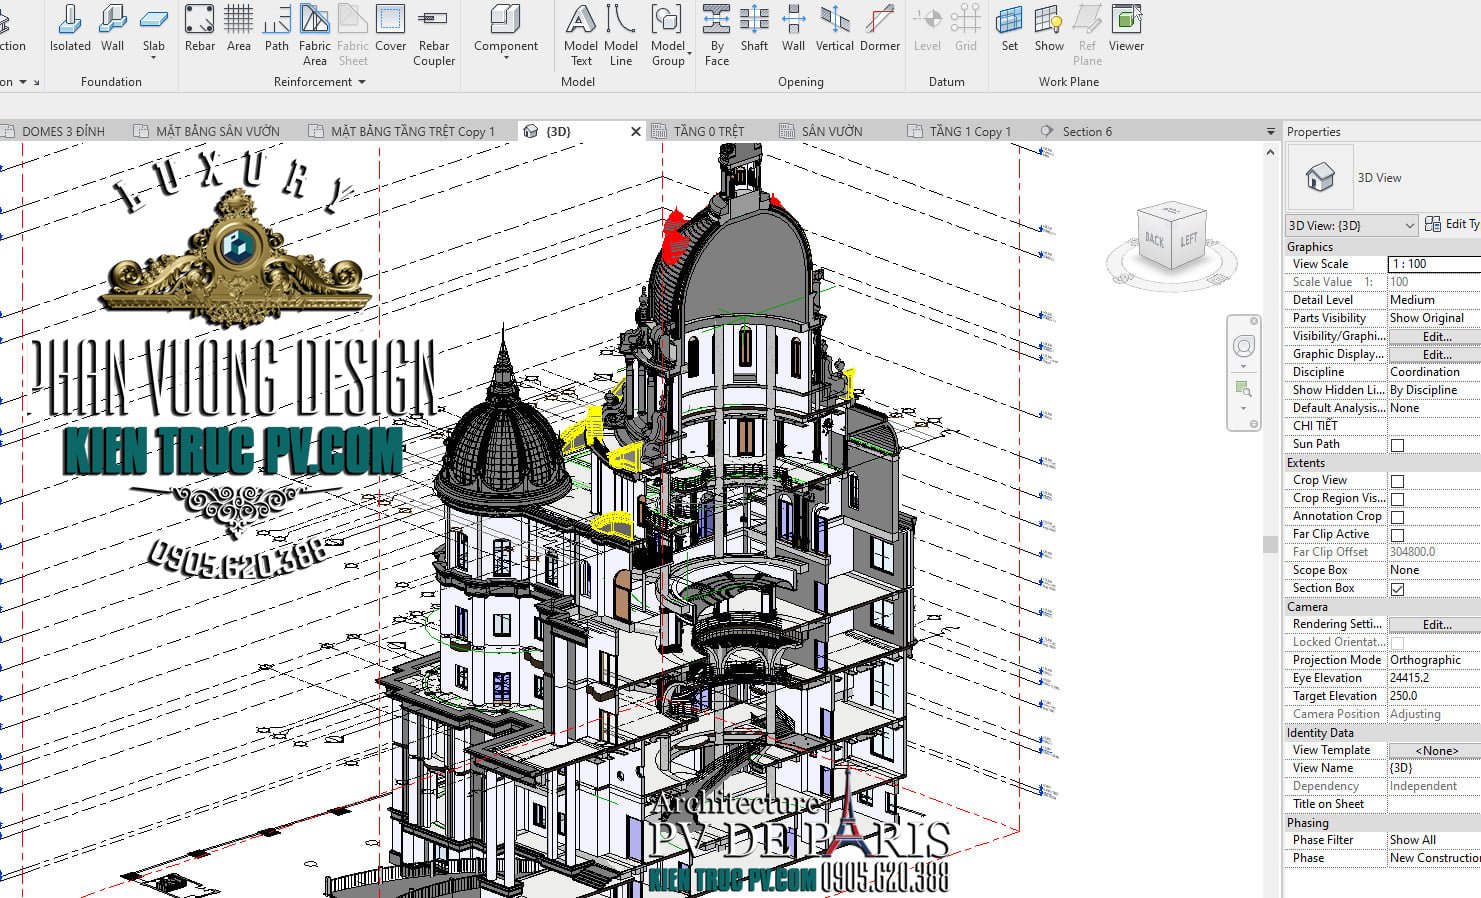
Task: Uncheck the Section Box checkbox
Action: coord(1397,589)
